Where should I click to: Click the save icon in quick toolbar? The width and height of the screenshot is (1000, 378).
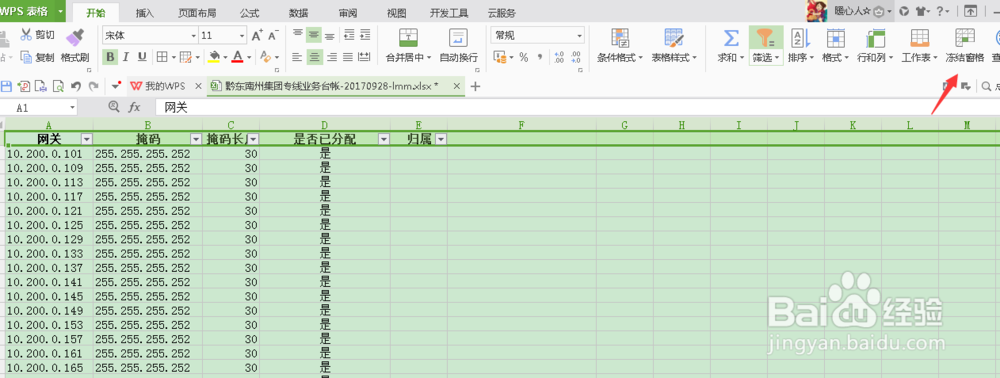pos(7,86)
